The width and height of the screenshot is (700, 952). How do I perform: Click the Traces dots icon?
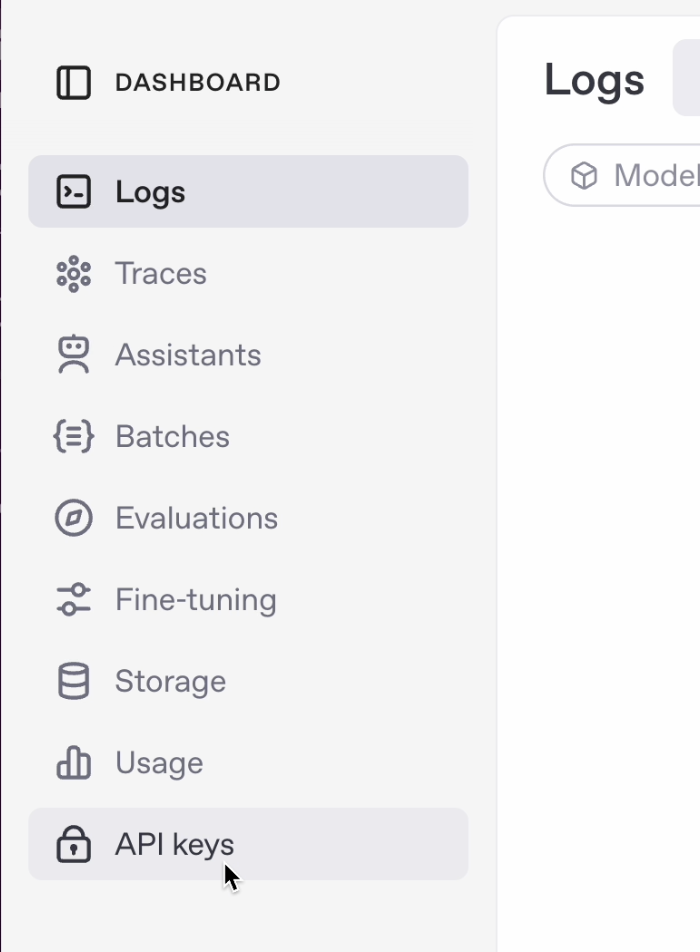(x=73, y=273)
